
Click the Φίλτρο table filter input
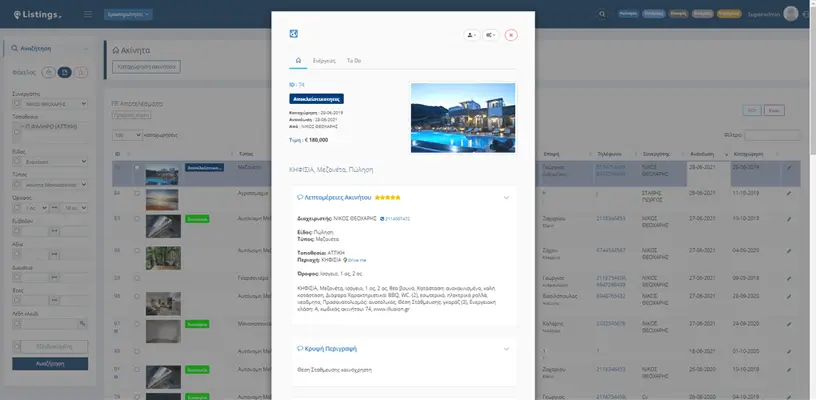pyautogui.click(x=772, y=135)
